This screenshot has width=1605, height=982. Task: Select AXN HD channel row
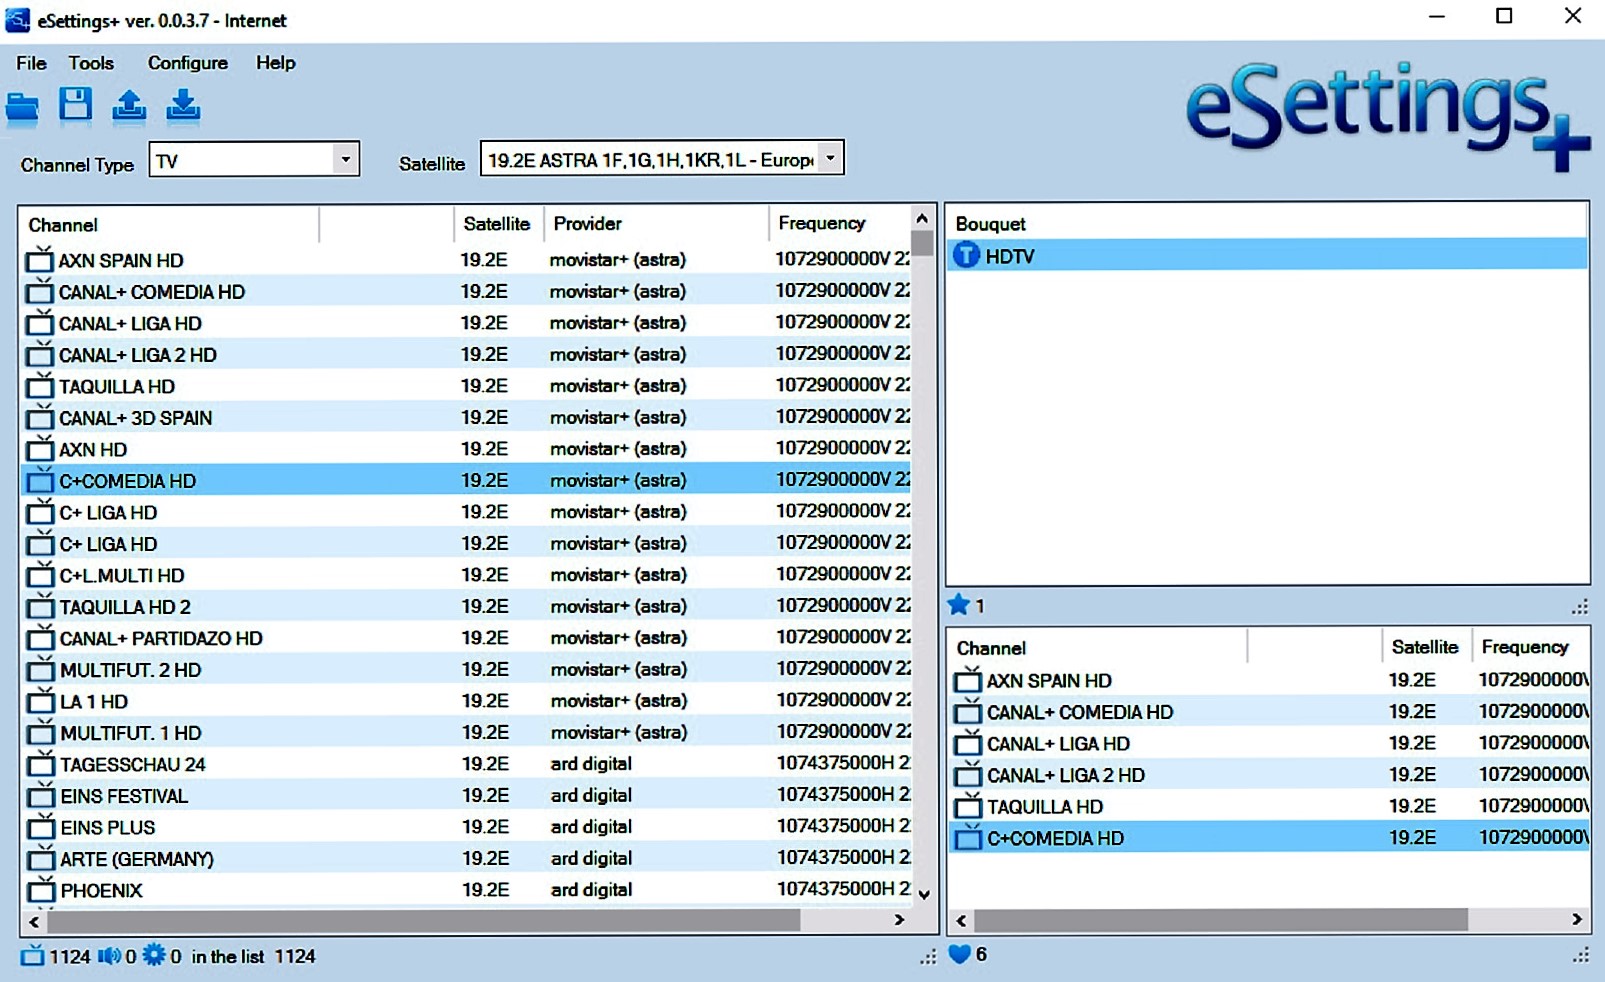(x=466, y=449)
